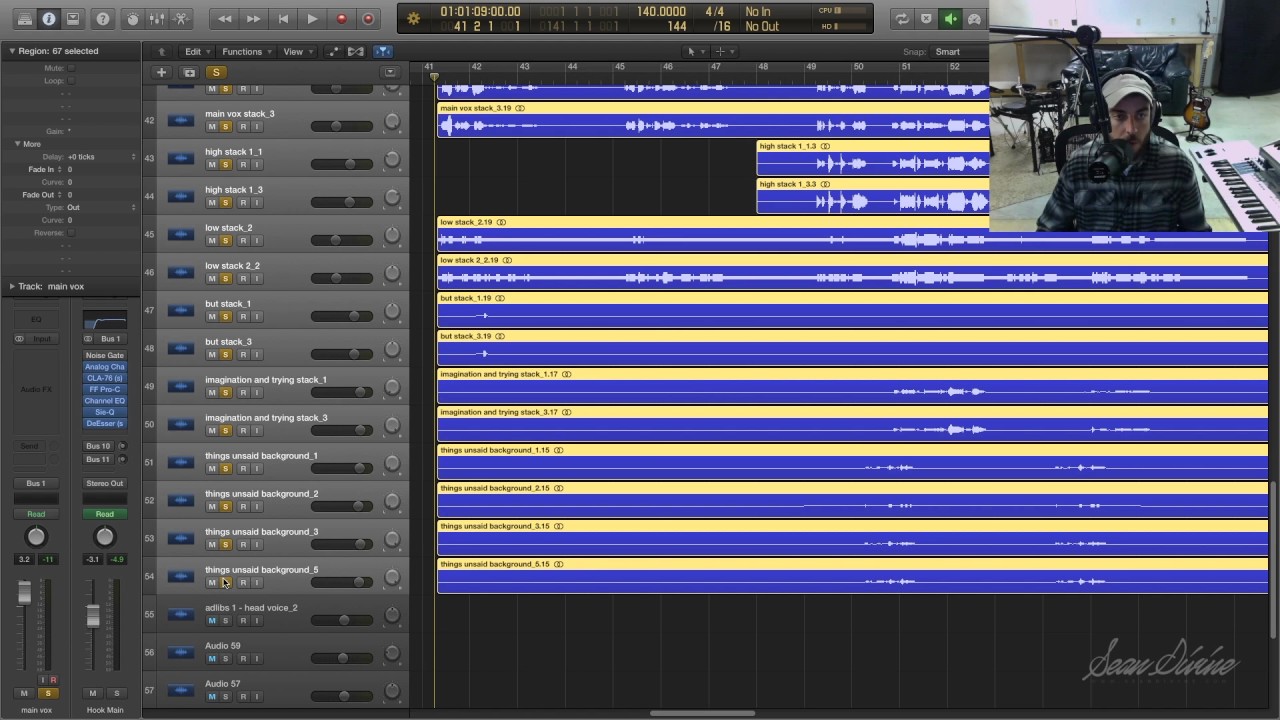Solo the high stack 1_1 track

[x=226, y=165]
